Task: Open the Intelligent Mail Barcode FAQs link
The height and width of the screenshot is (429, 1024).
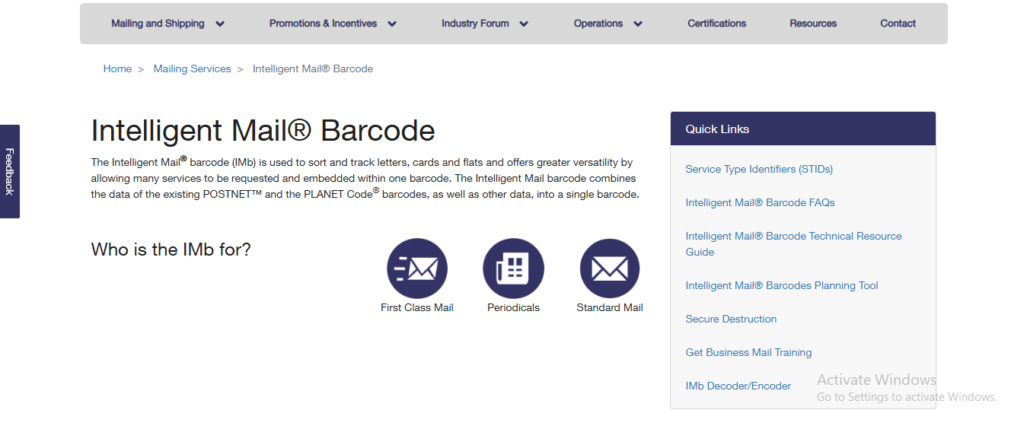Action: [760, 202]
